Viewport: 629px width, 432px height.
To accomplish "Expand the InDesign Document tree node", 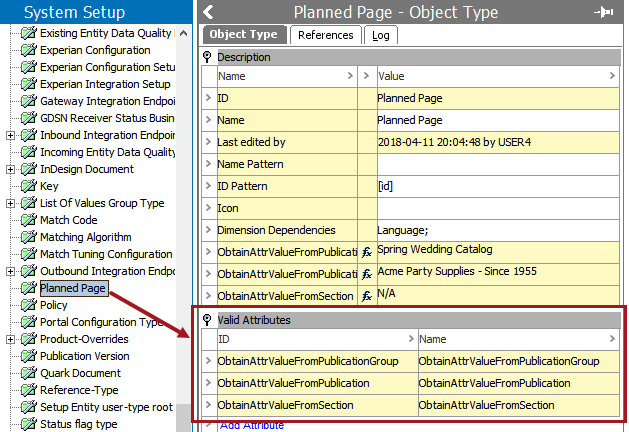I will (10, 170).
